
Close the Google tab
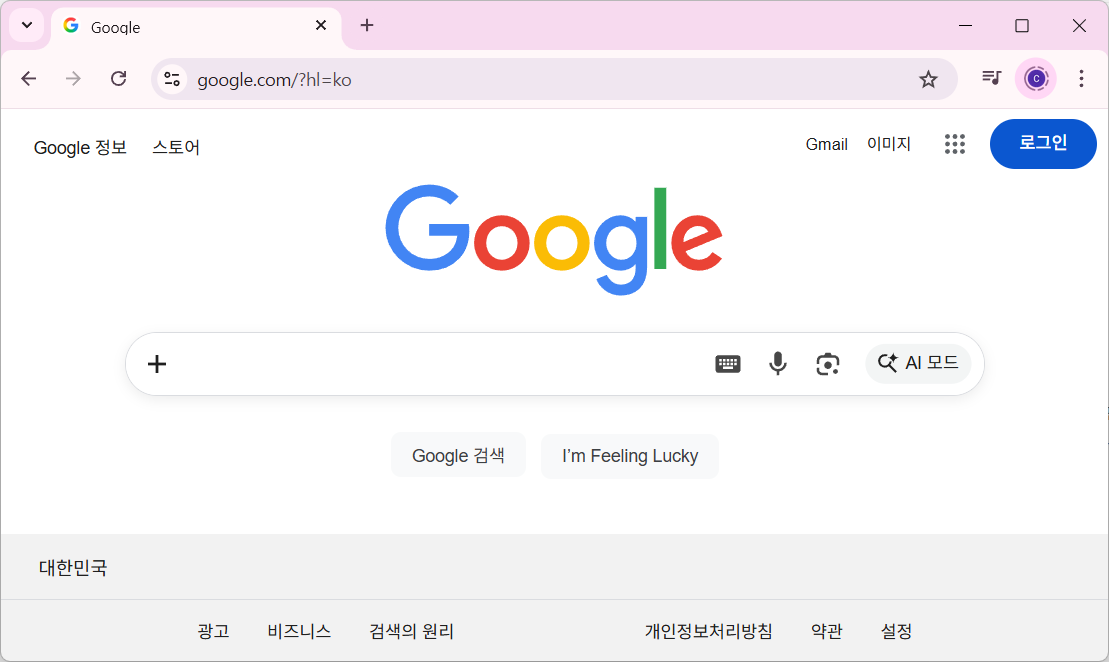coord(320,25)
